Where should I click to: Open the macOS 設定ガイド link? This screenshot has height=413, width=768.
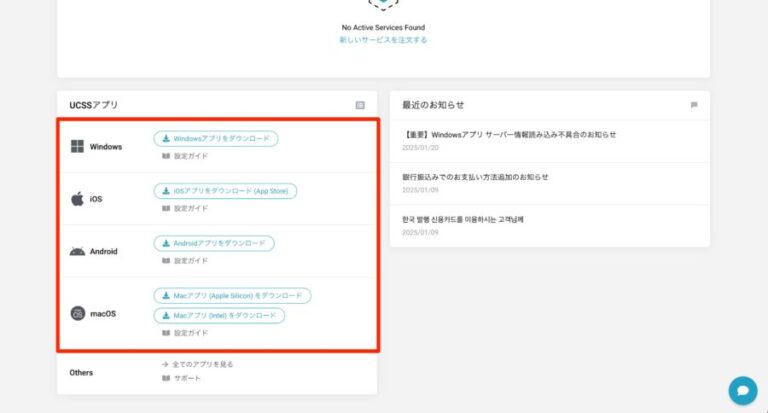pos(190,332)
